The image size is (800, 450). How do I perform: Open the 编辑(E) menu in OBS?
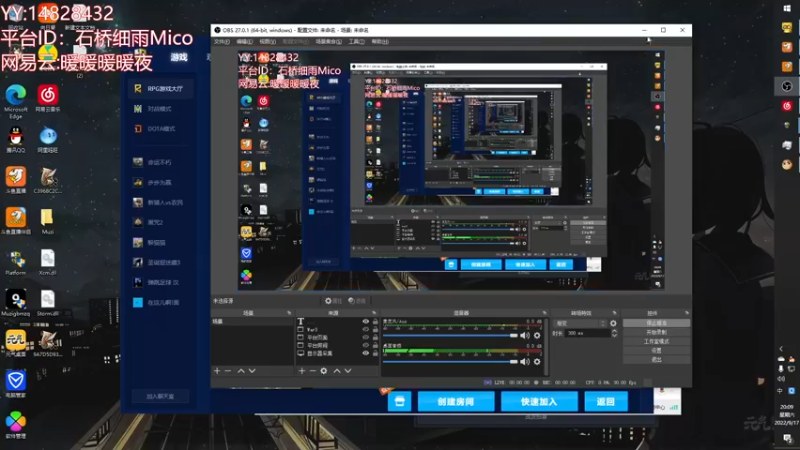click(x=244, y=41)
